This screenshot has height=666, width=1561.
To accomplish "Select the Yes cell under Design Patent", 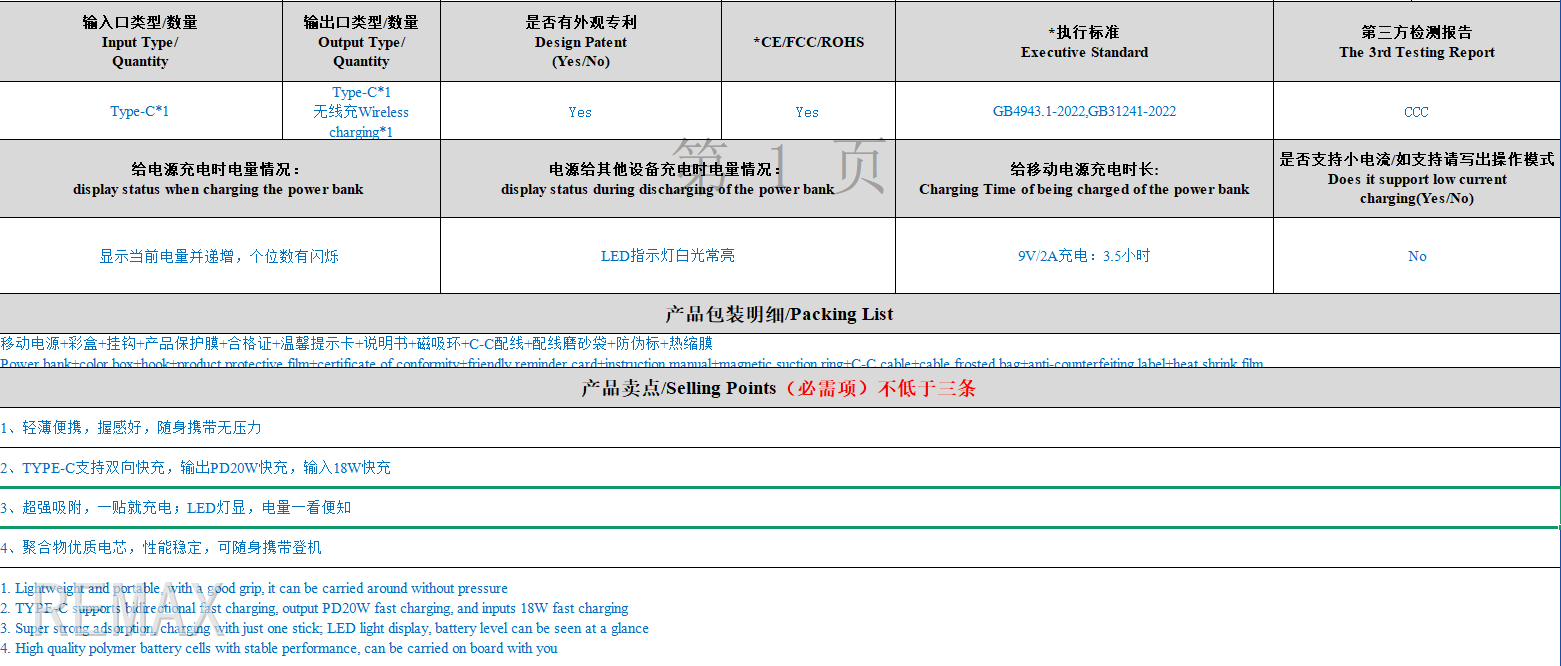I will tap(580, 112).
